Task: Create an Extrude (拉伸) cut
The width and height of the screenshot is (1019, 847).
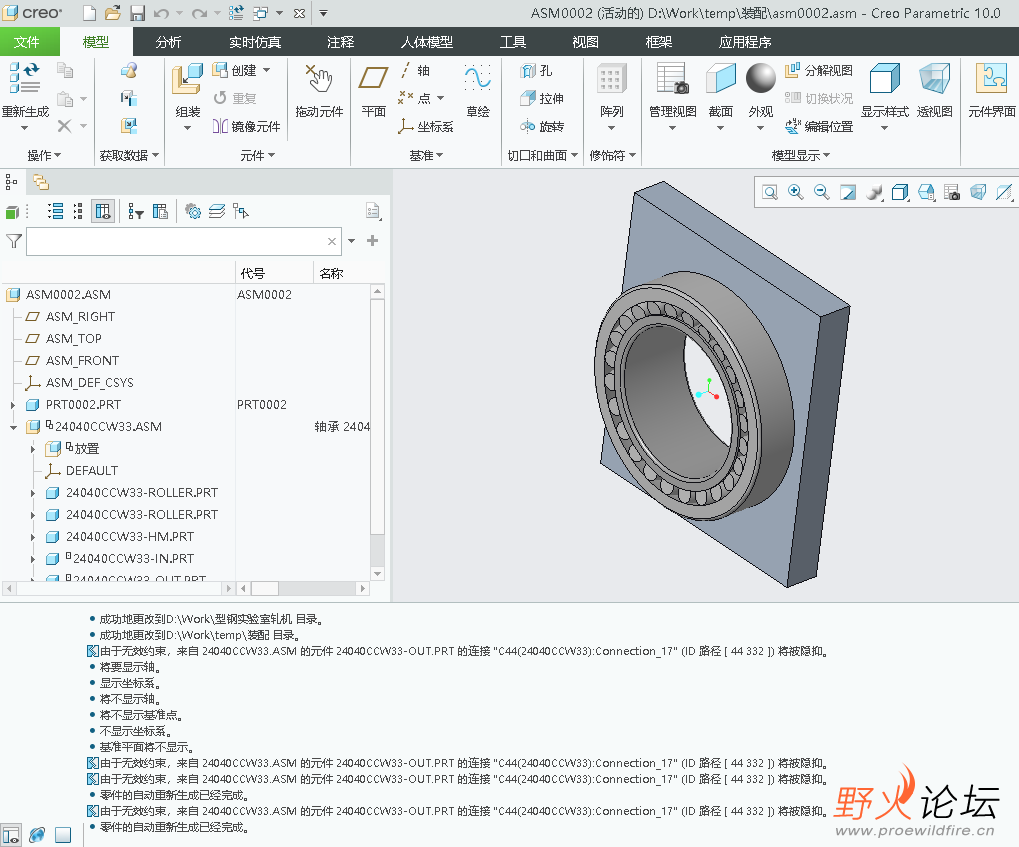Action: click(x=542, y=98)
